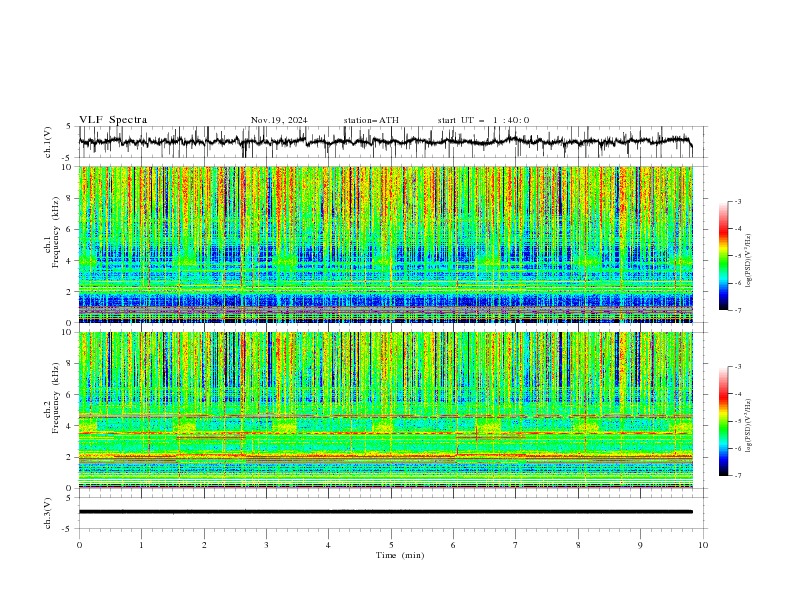Select the date "Nov.19, 2024" in header
The height and width of the screenshot is (612, 792).
point(279,120)
